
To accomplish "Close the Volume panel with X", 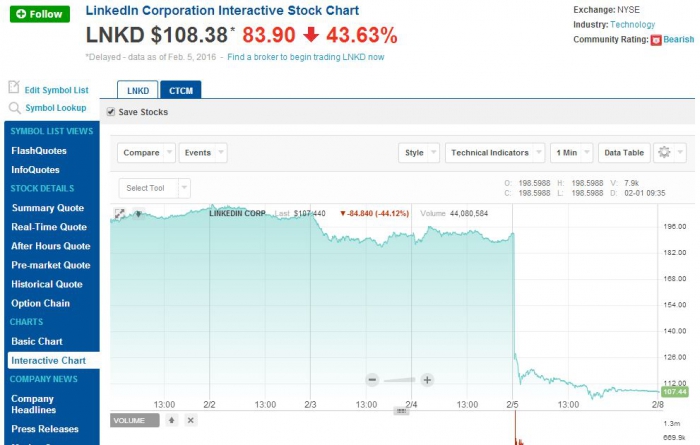I will (191, 420).
